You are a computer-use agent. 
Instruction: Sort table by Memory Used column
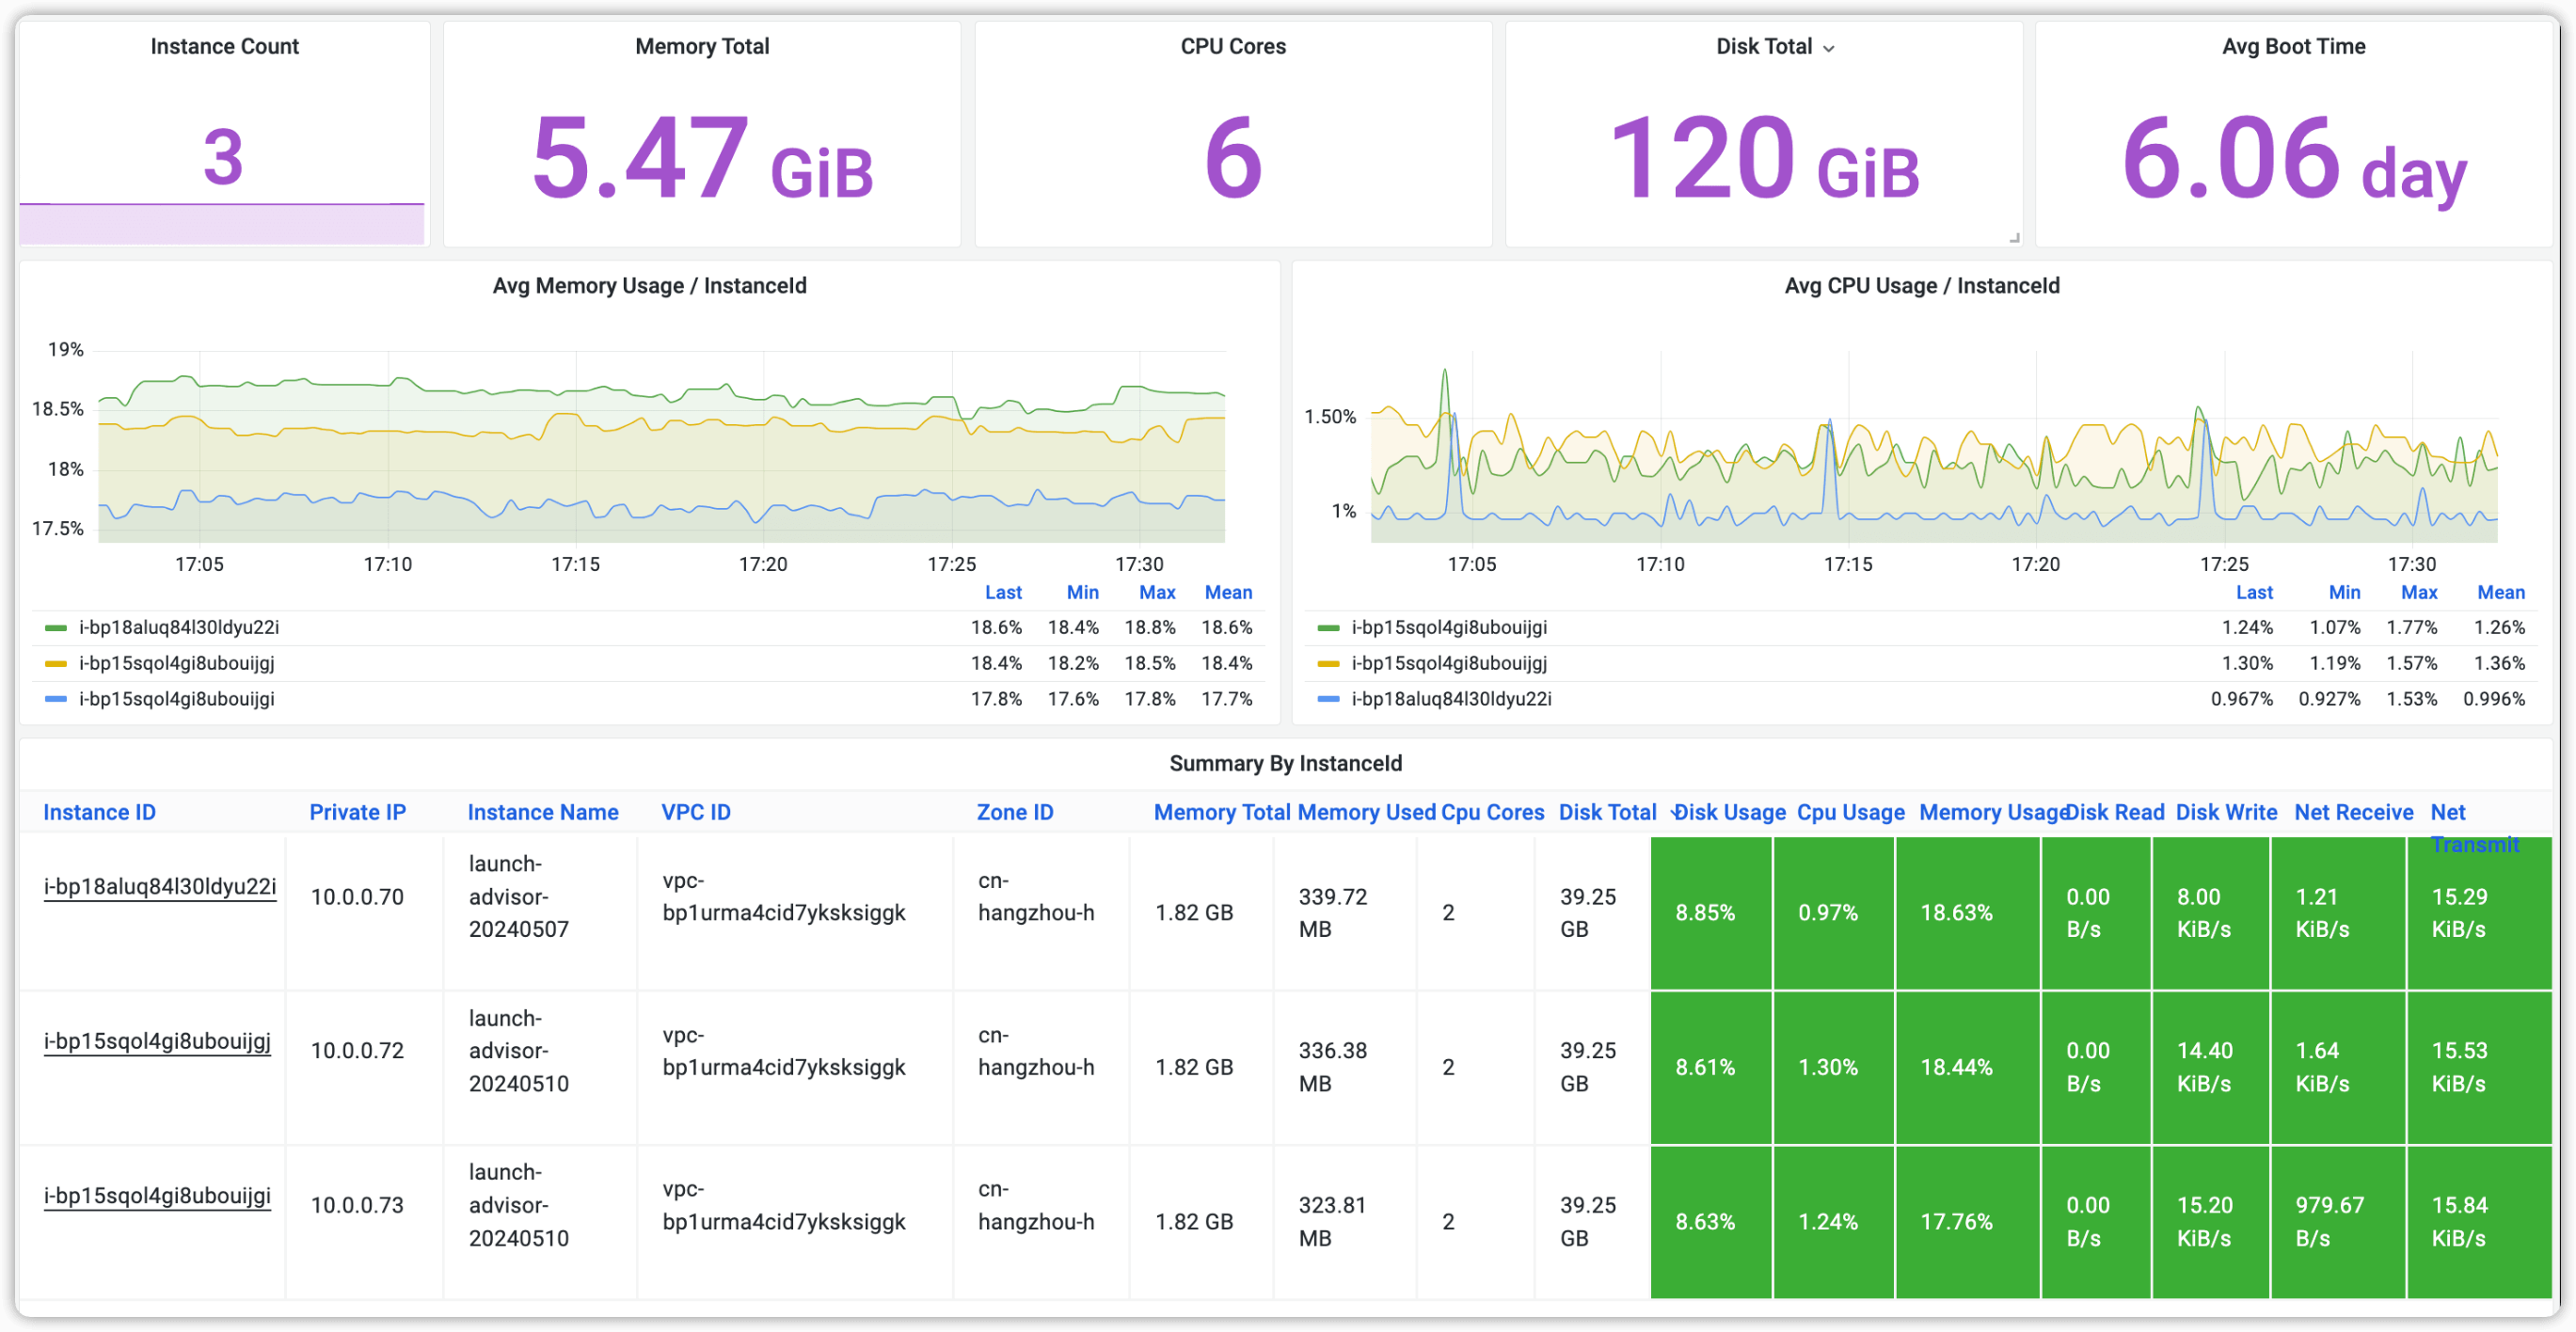coord(1366,813)
